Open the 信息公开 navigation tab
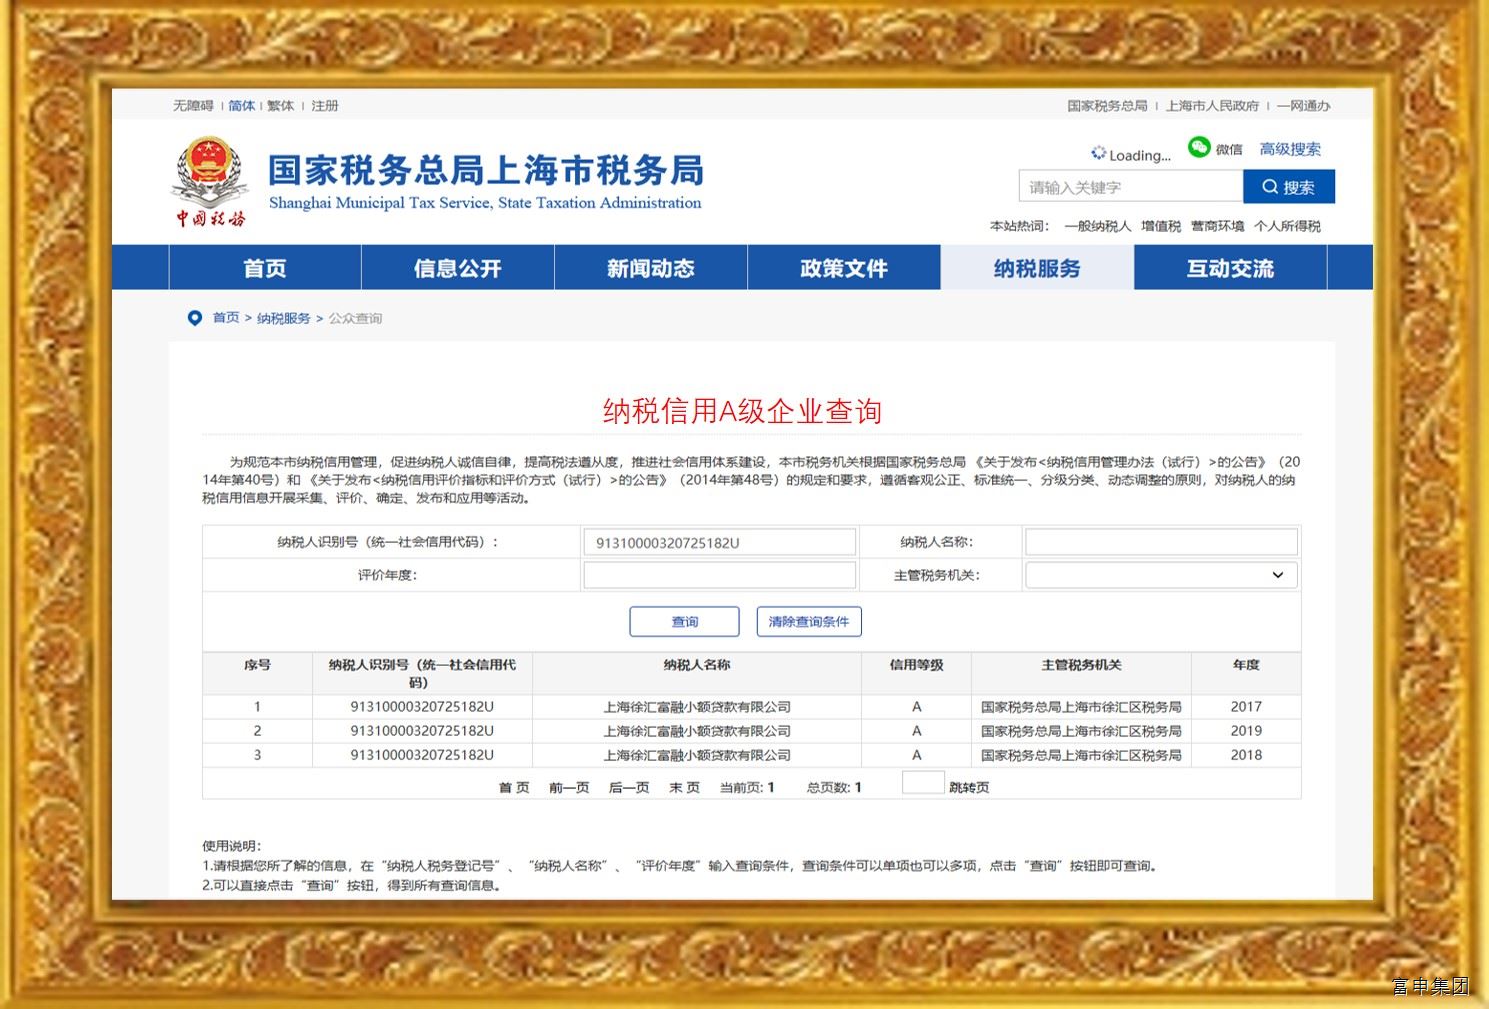 click(458, 268)
